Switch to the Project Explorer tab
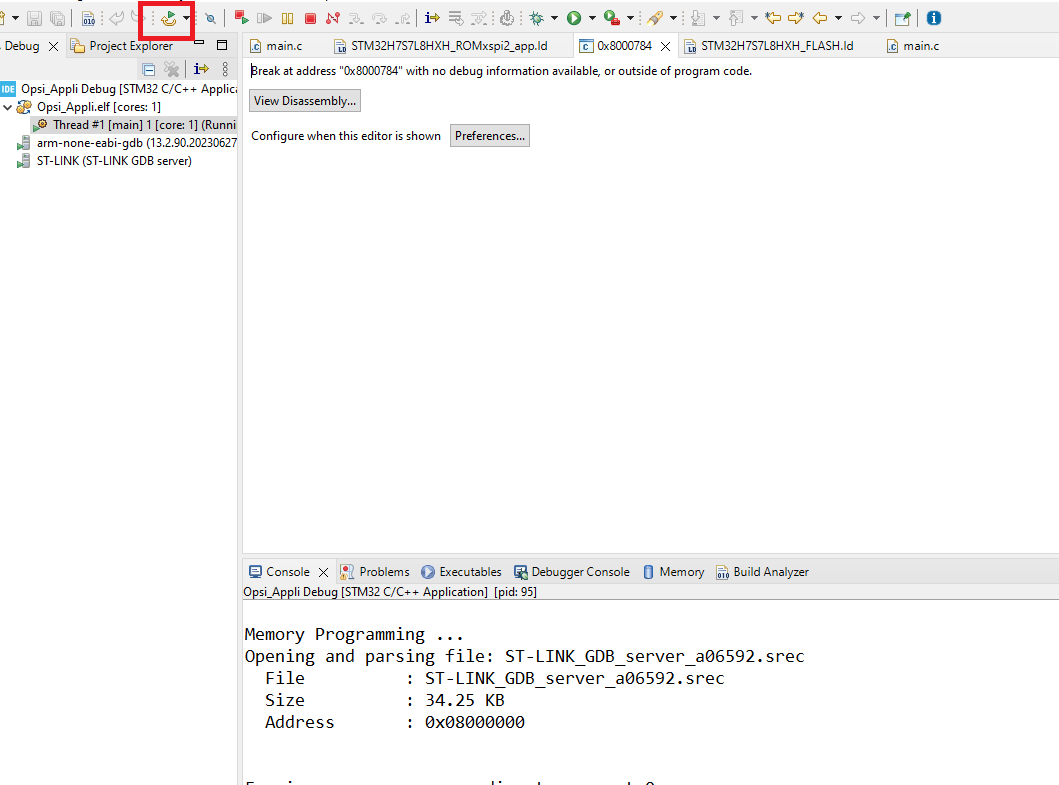This screenshot has height=785, width=1059. [x=130, y=45]
